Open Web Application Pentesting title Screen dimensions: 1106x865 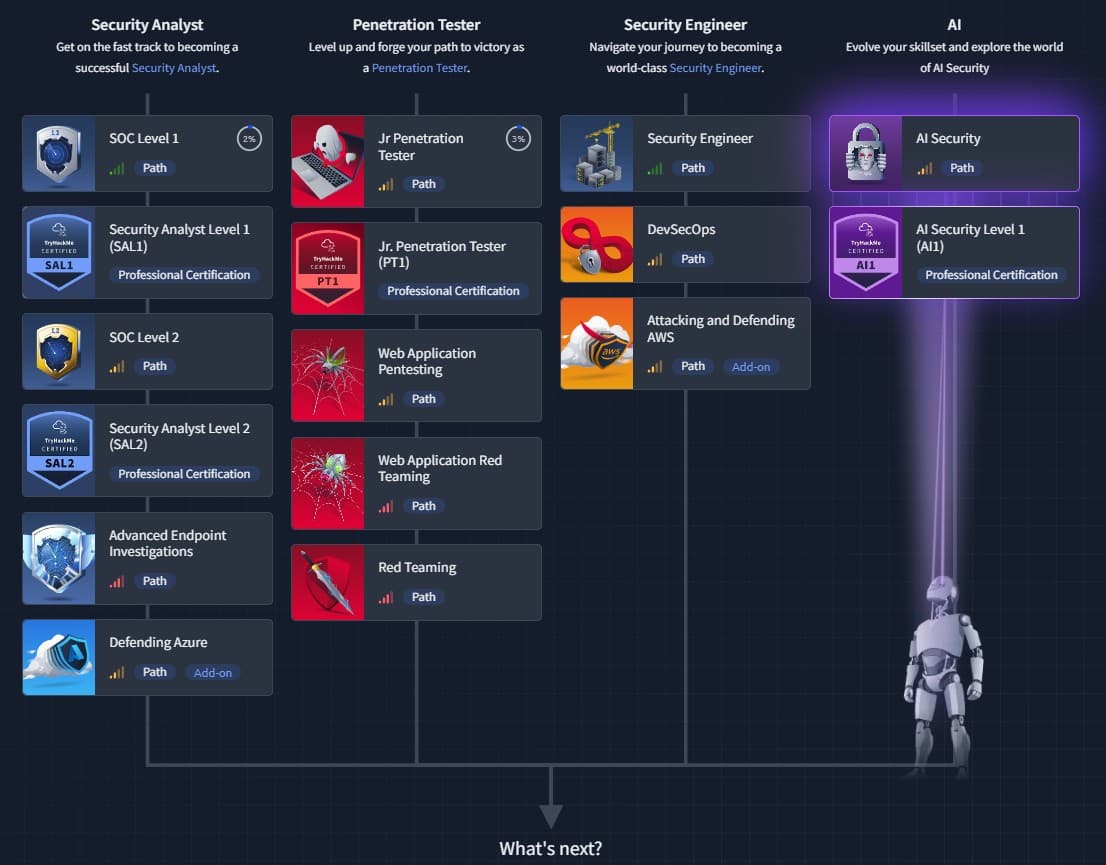427,361
